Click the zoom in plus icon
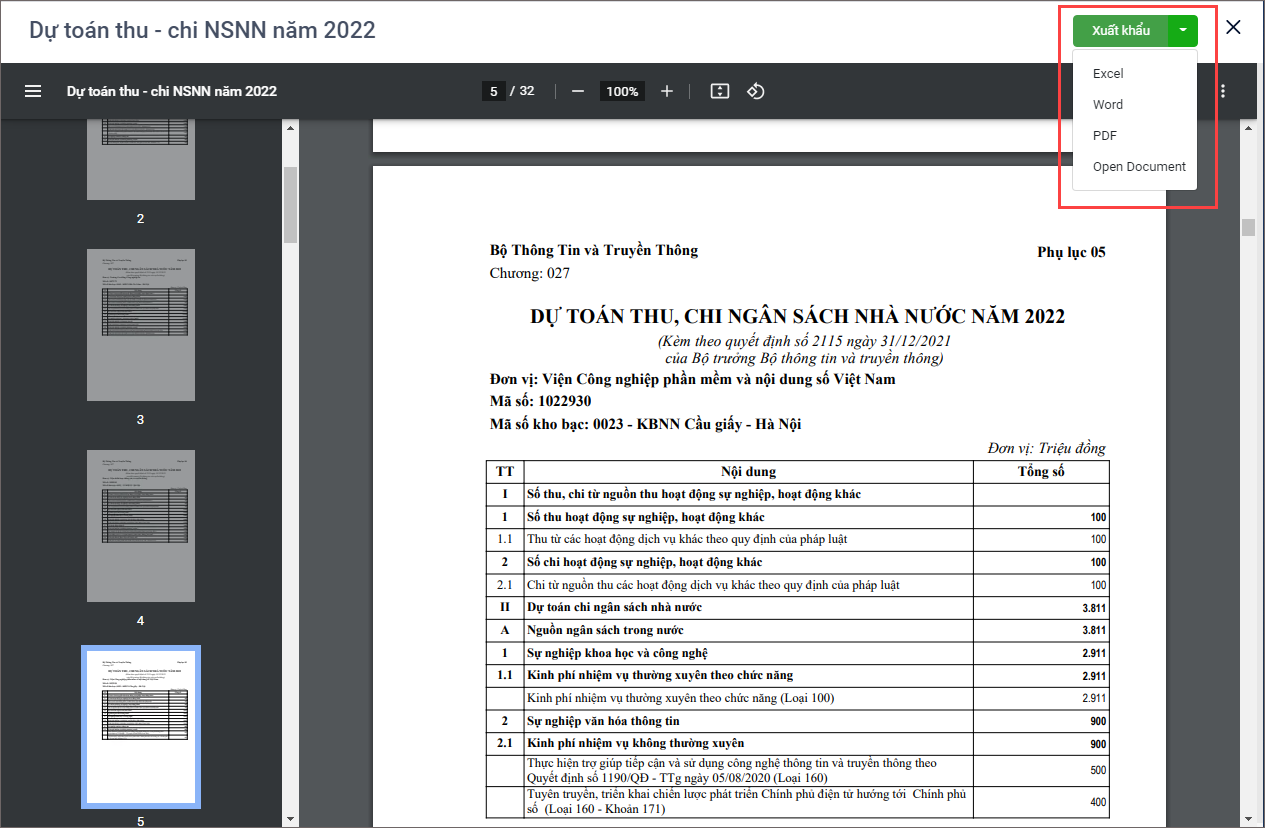Image resolution: width=1265 pixels, height=828 pixels. point(667,91)
